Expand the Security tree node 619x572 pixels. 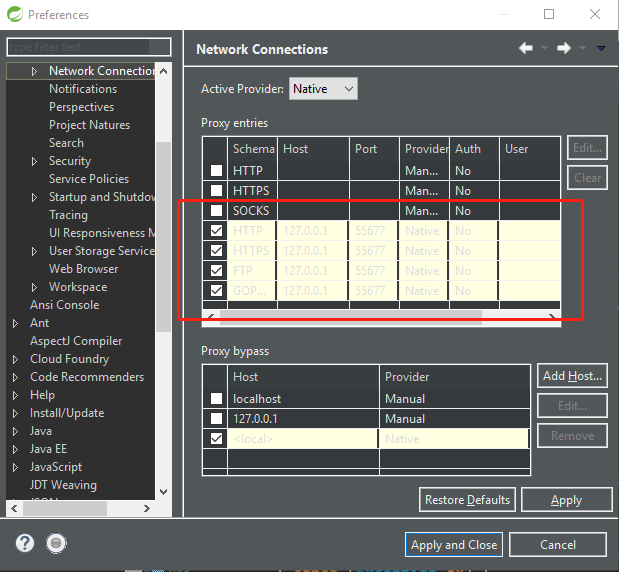point(34,161)
